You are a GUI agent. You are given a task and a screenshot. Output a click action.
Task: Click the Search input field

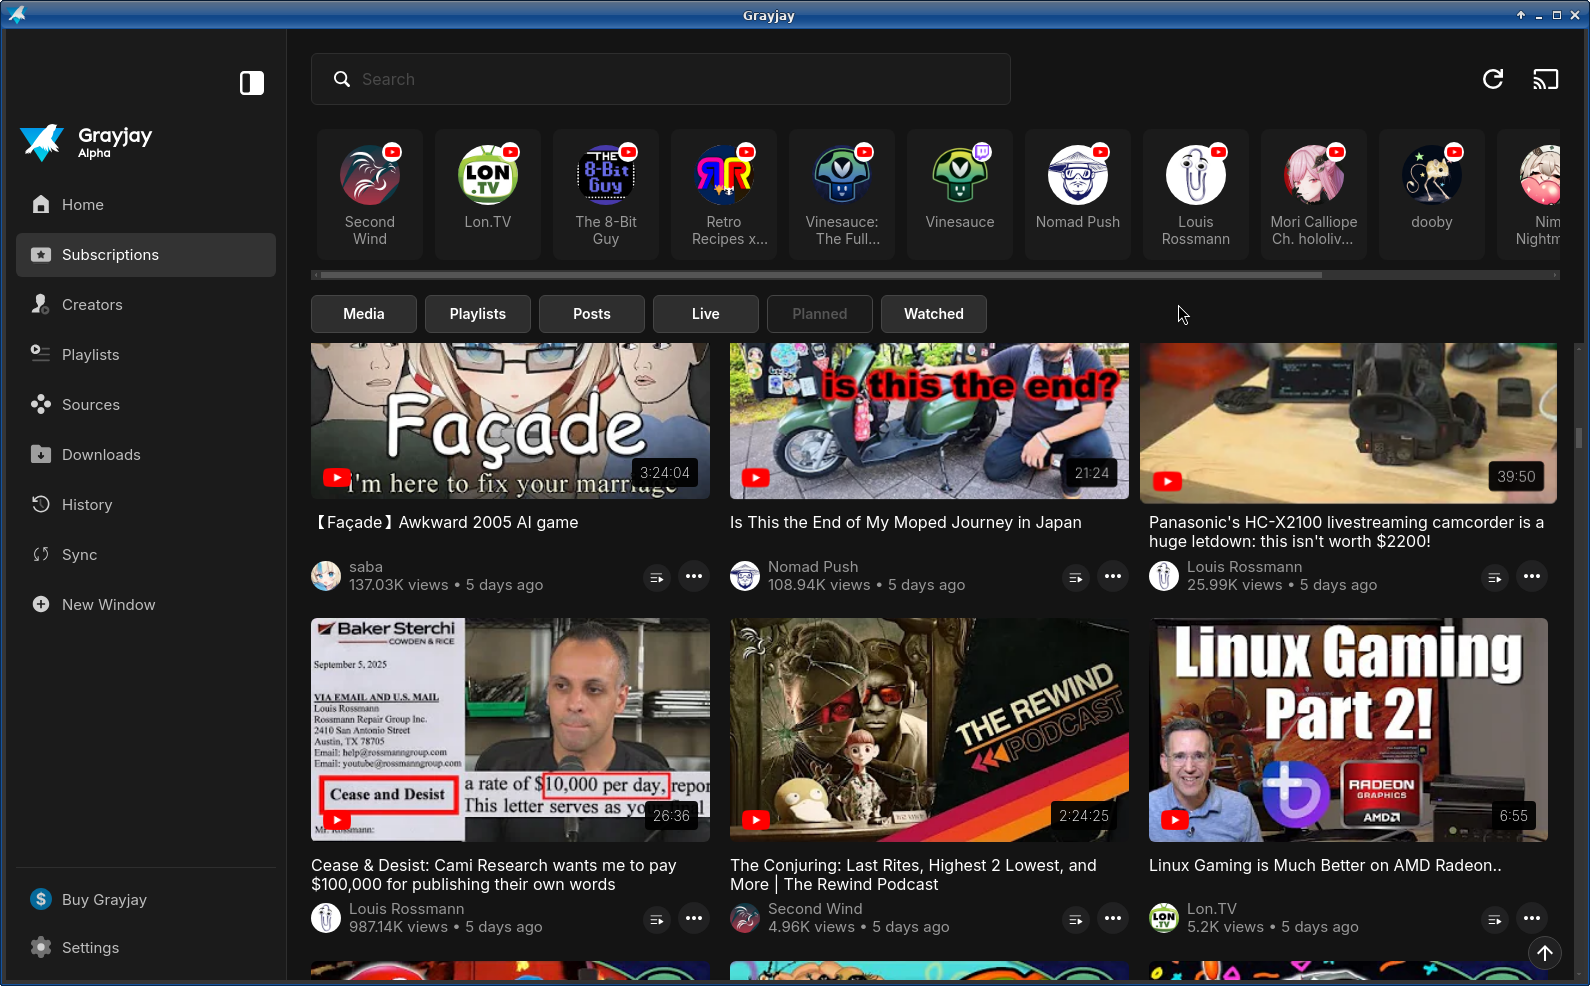point(661,79)
